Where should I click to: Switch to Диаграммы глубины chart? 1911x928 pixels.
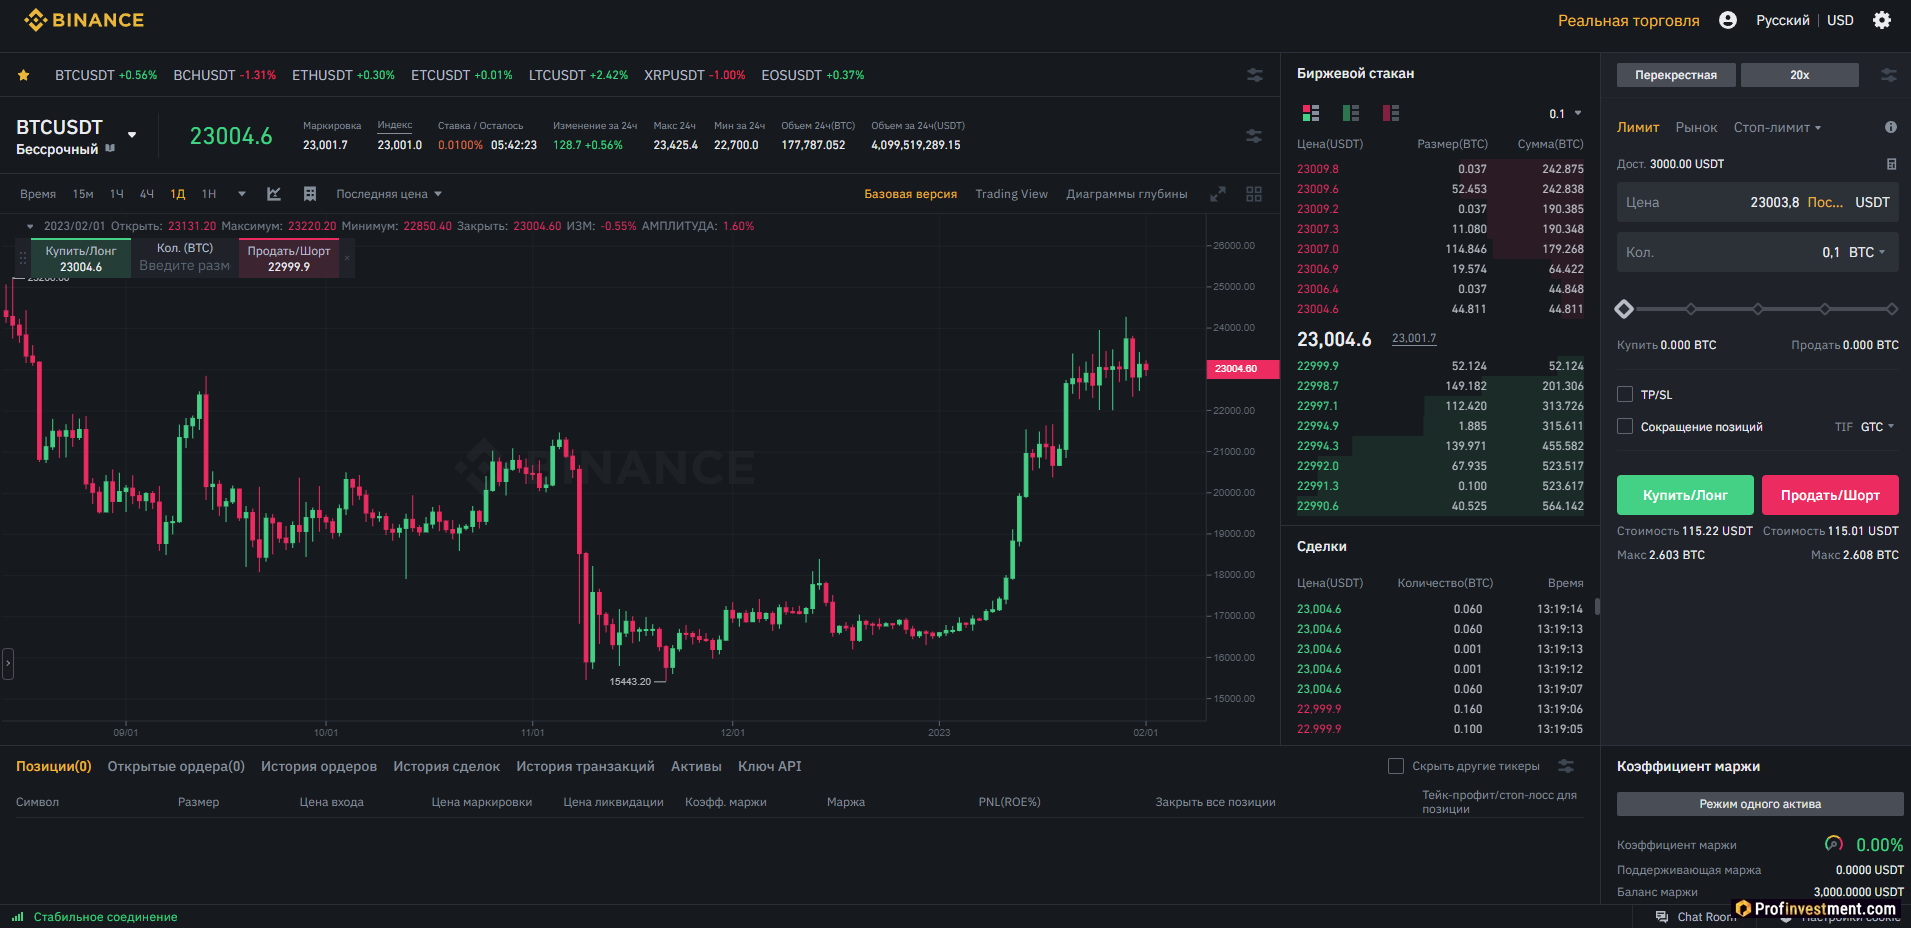click(x=1127, y=194)
